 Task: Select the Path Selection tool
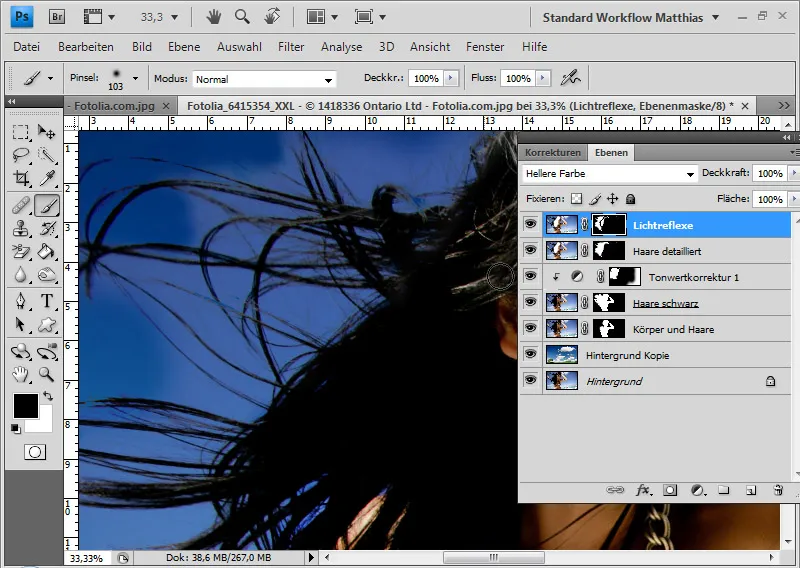[x=20, y=325]
